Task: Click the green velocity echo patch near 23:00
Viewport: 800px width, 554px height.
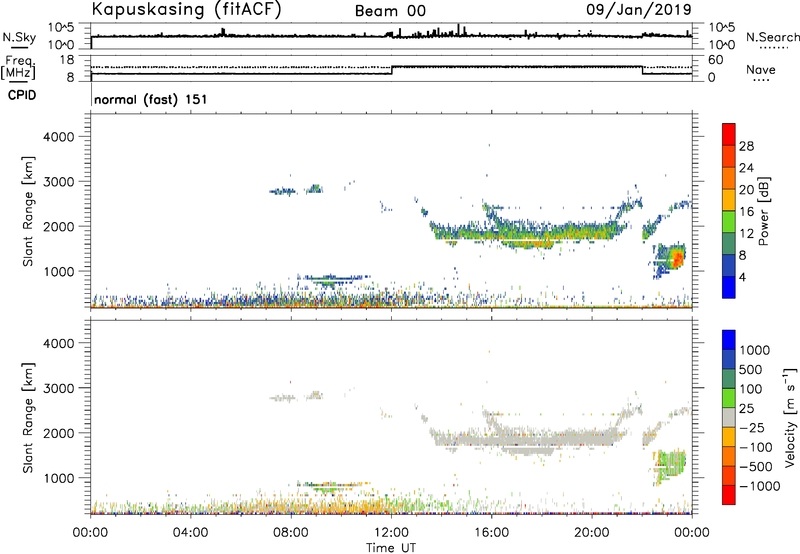Action: [671, 465]
